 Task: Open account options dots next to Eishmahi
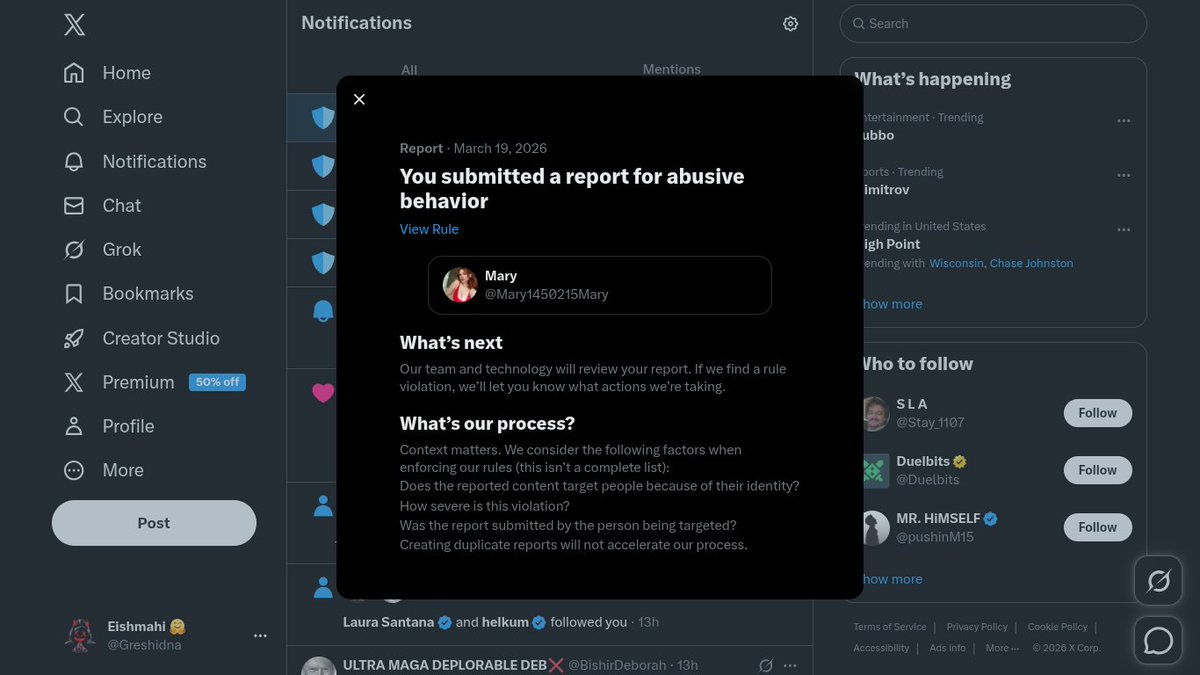coord(260,636)
